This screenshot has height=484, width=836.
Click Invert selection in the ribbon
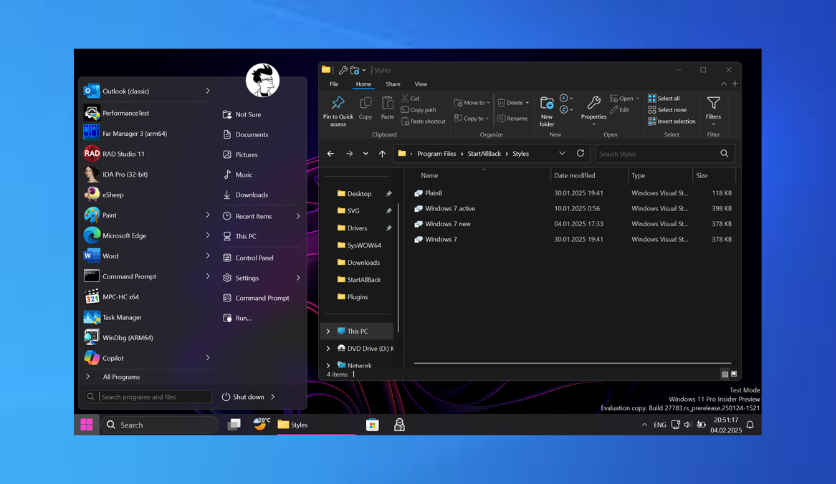672,121
